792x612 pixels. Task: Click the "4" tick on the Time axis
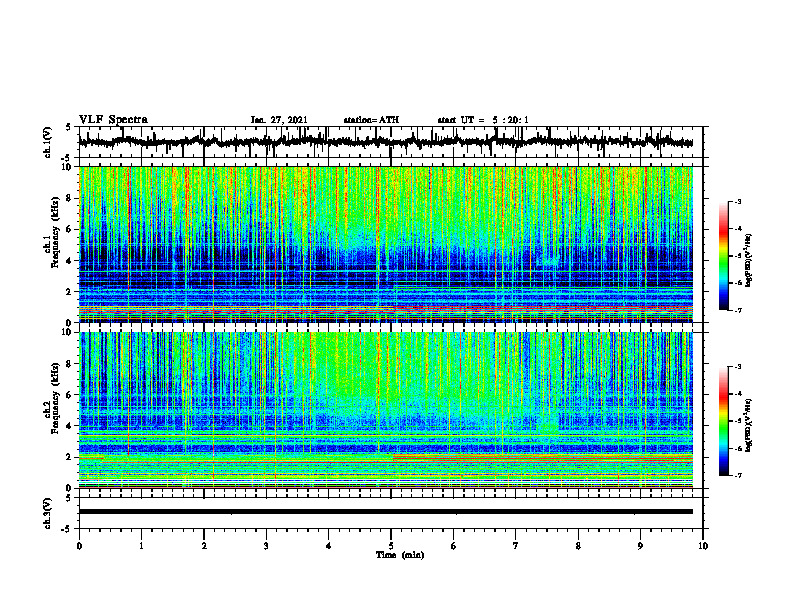point(329,546)
